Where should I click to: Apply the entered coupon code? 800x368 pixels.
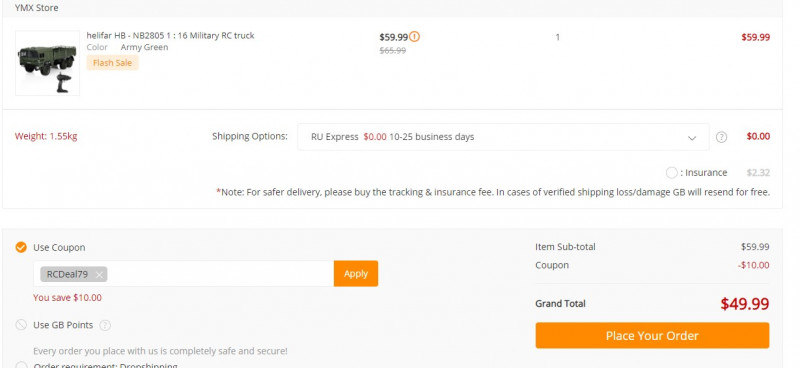356,274
